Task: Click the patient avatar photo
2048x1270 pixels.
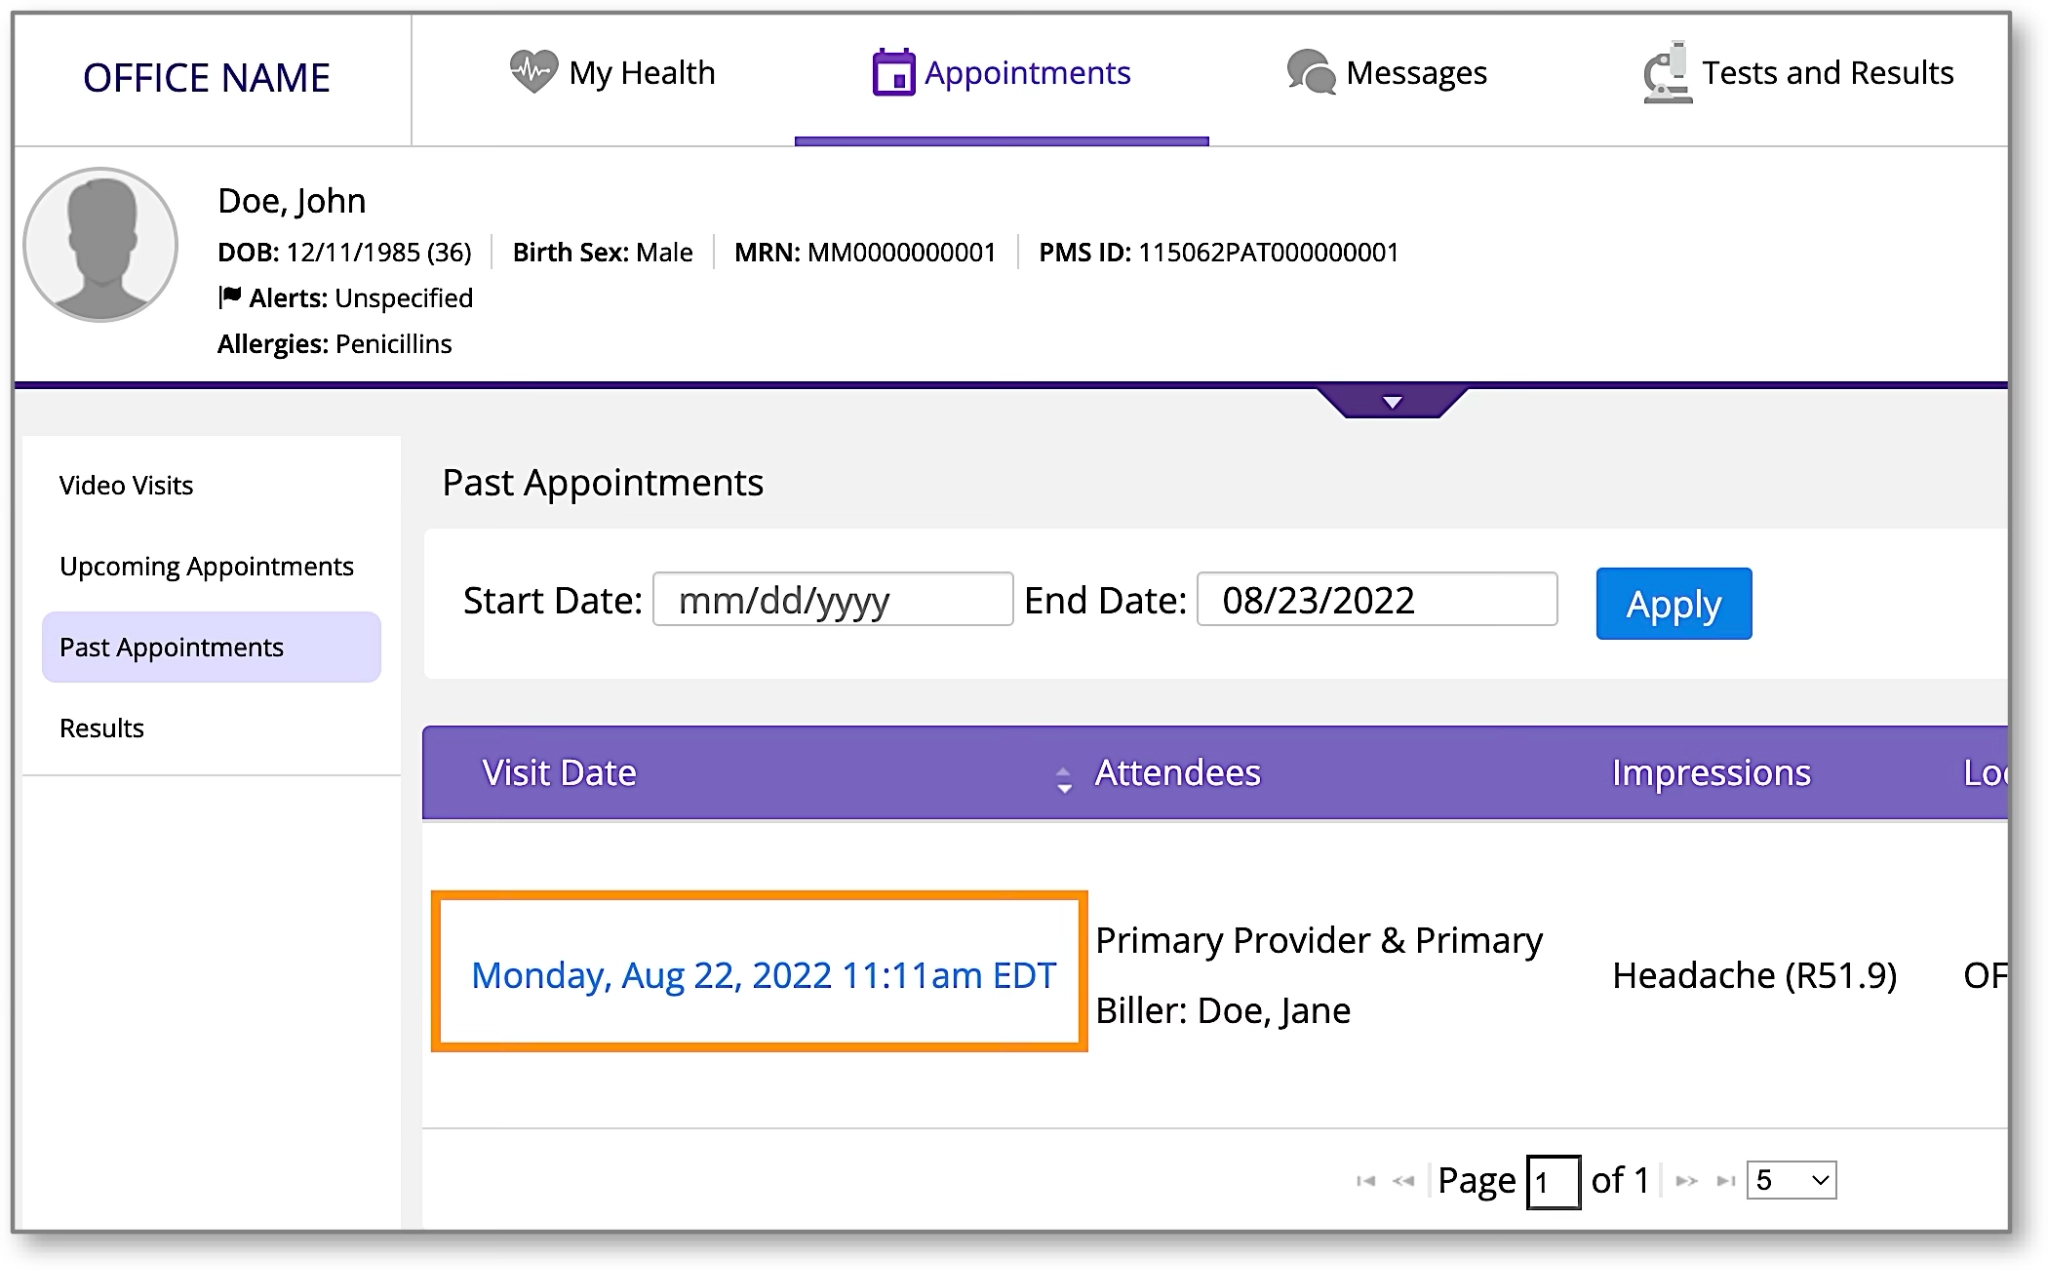Action: point(101,245)
